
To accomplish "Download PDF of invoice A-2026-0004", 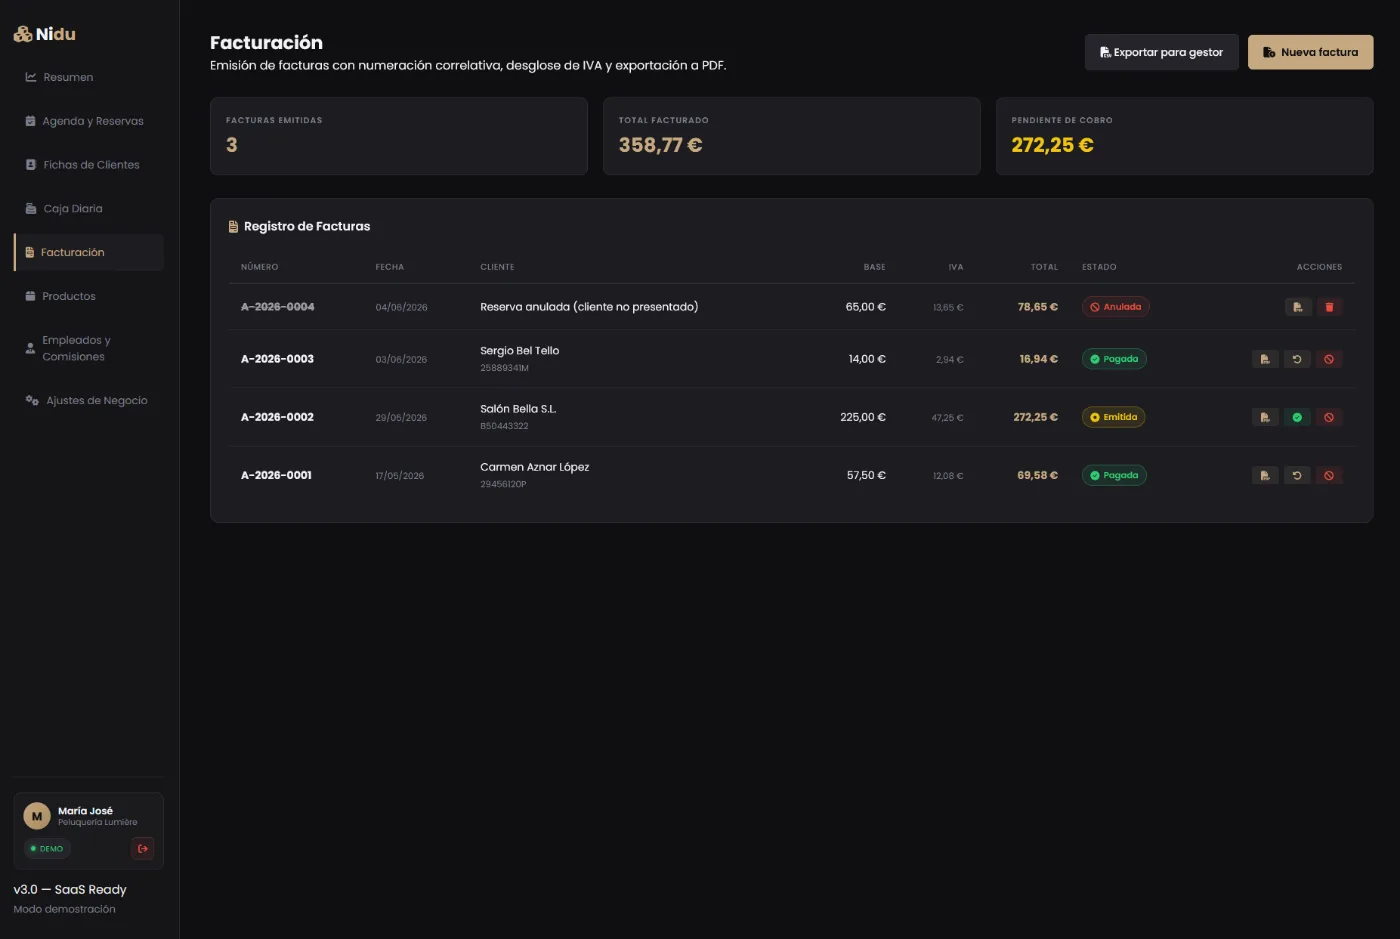I will (x=1297, y=307).
